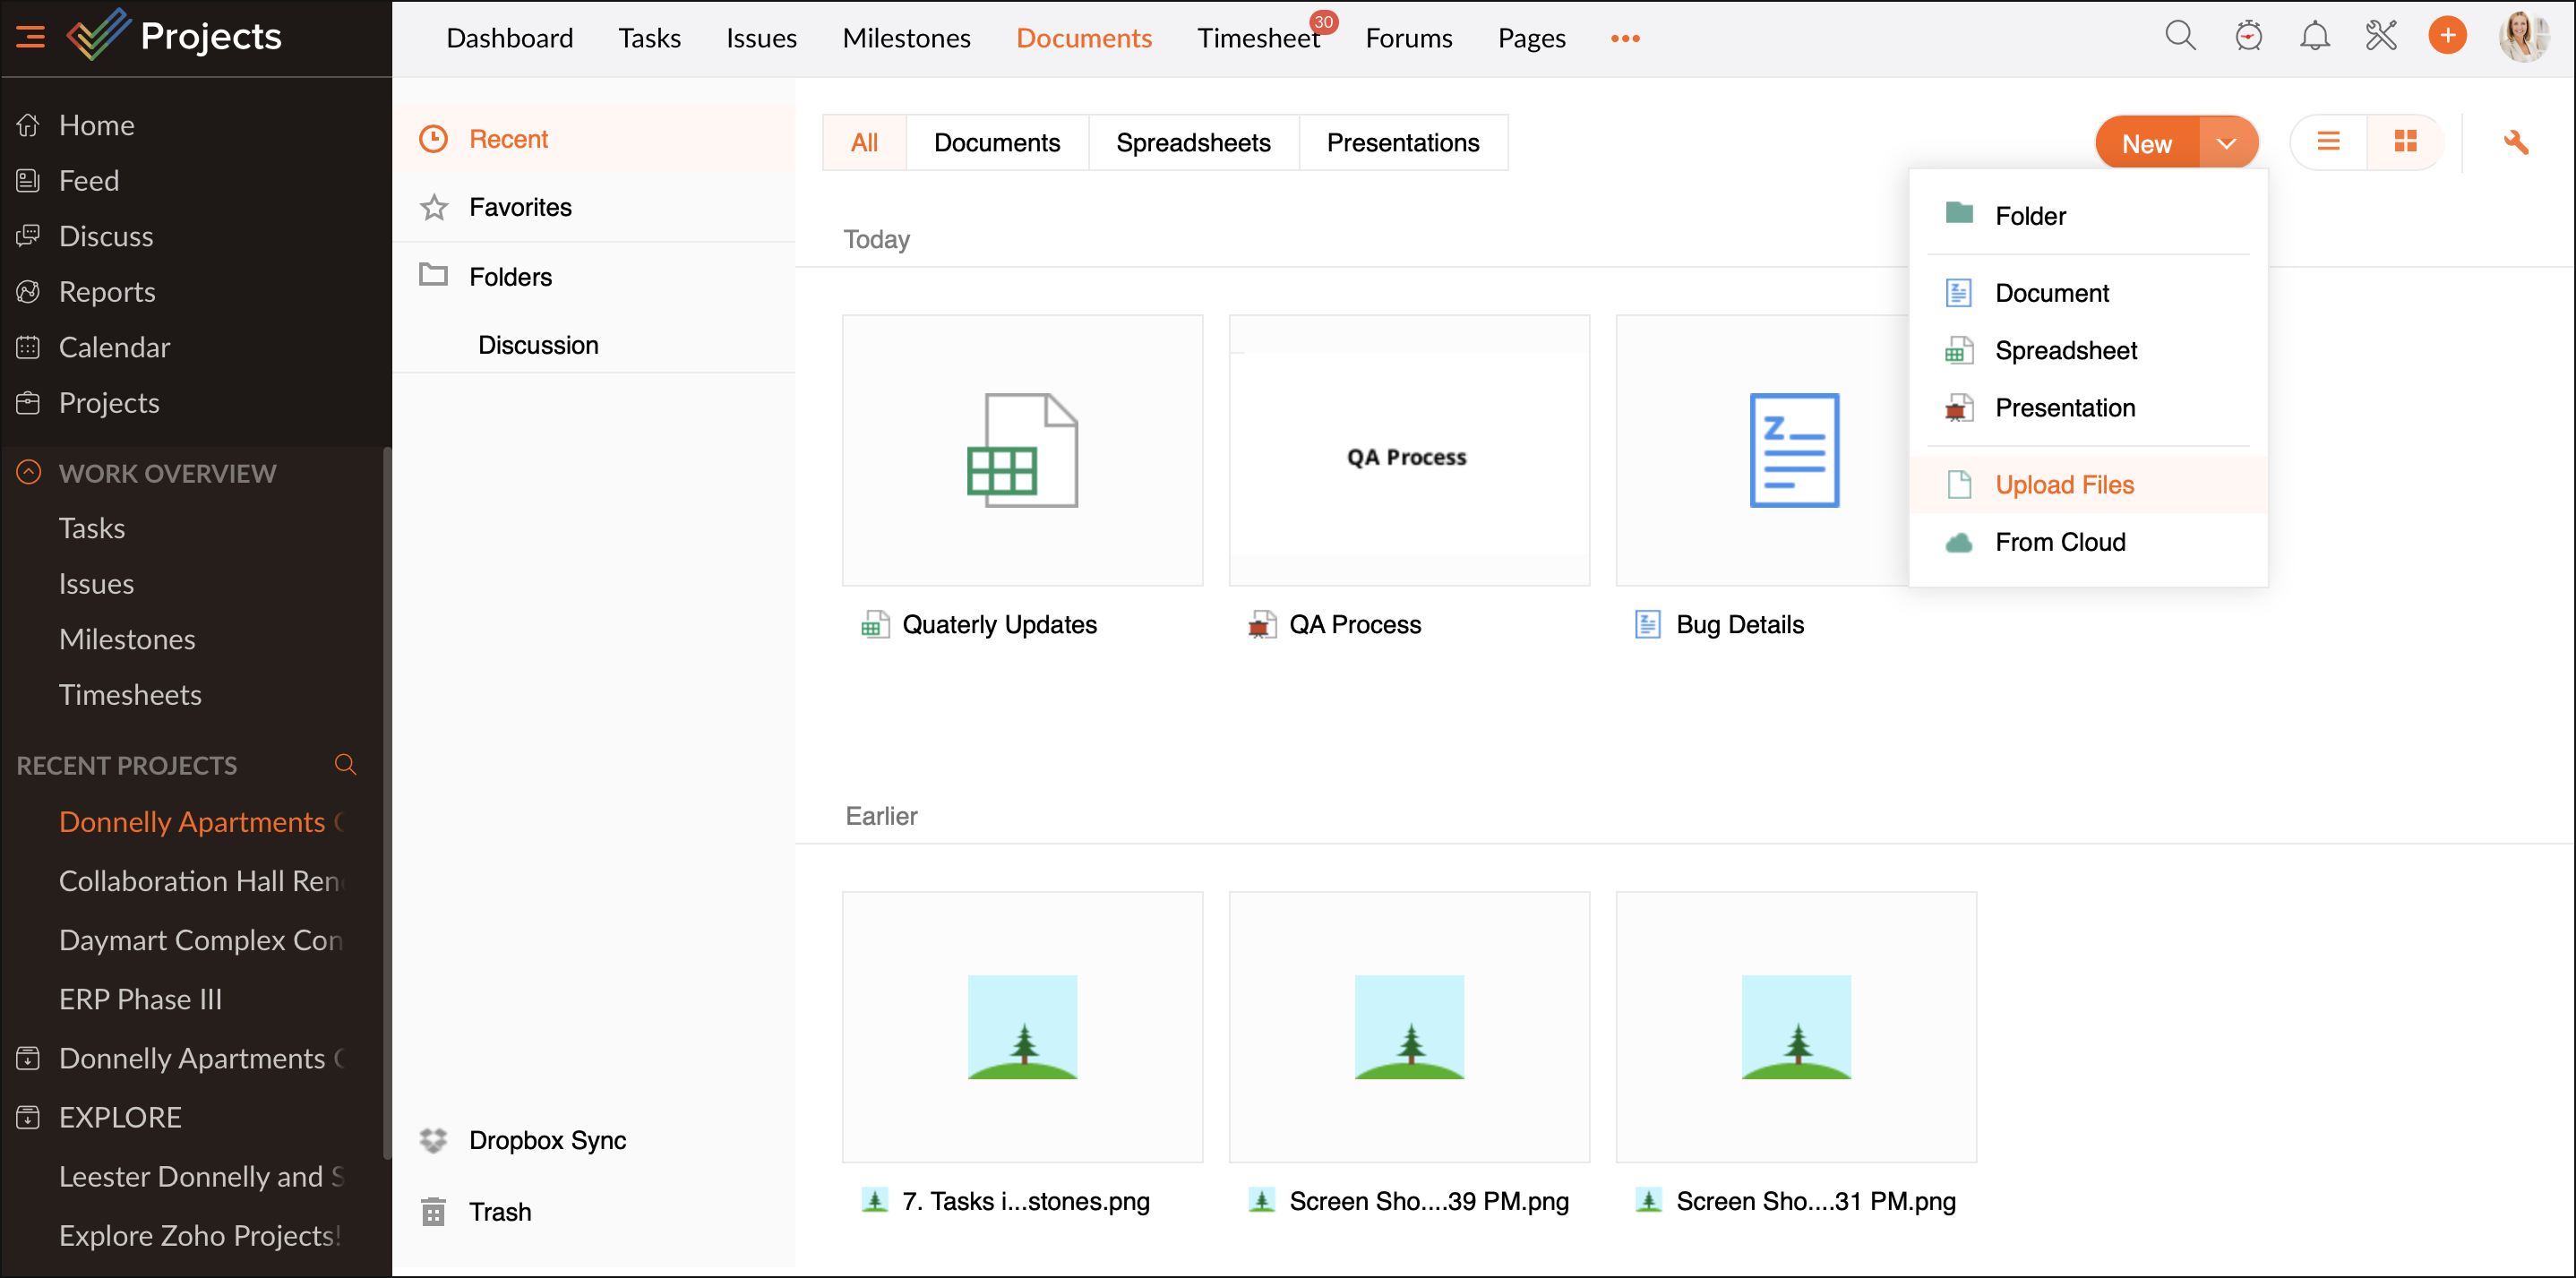The image size is (2576, 1278).
Task: Select Upload Files from the menu
Action: tap(2064, 485)
